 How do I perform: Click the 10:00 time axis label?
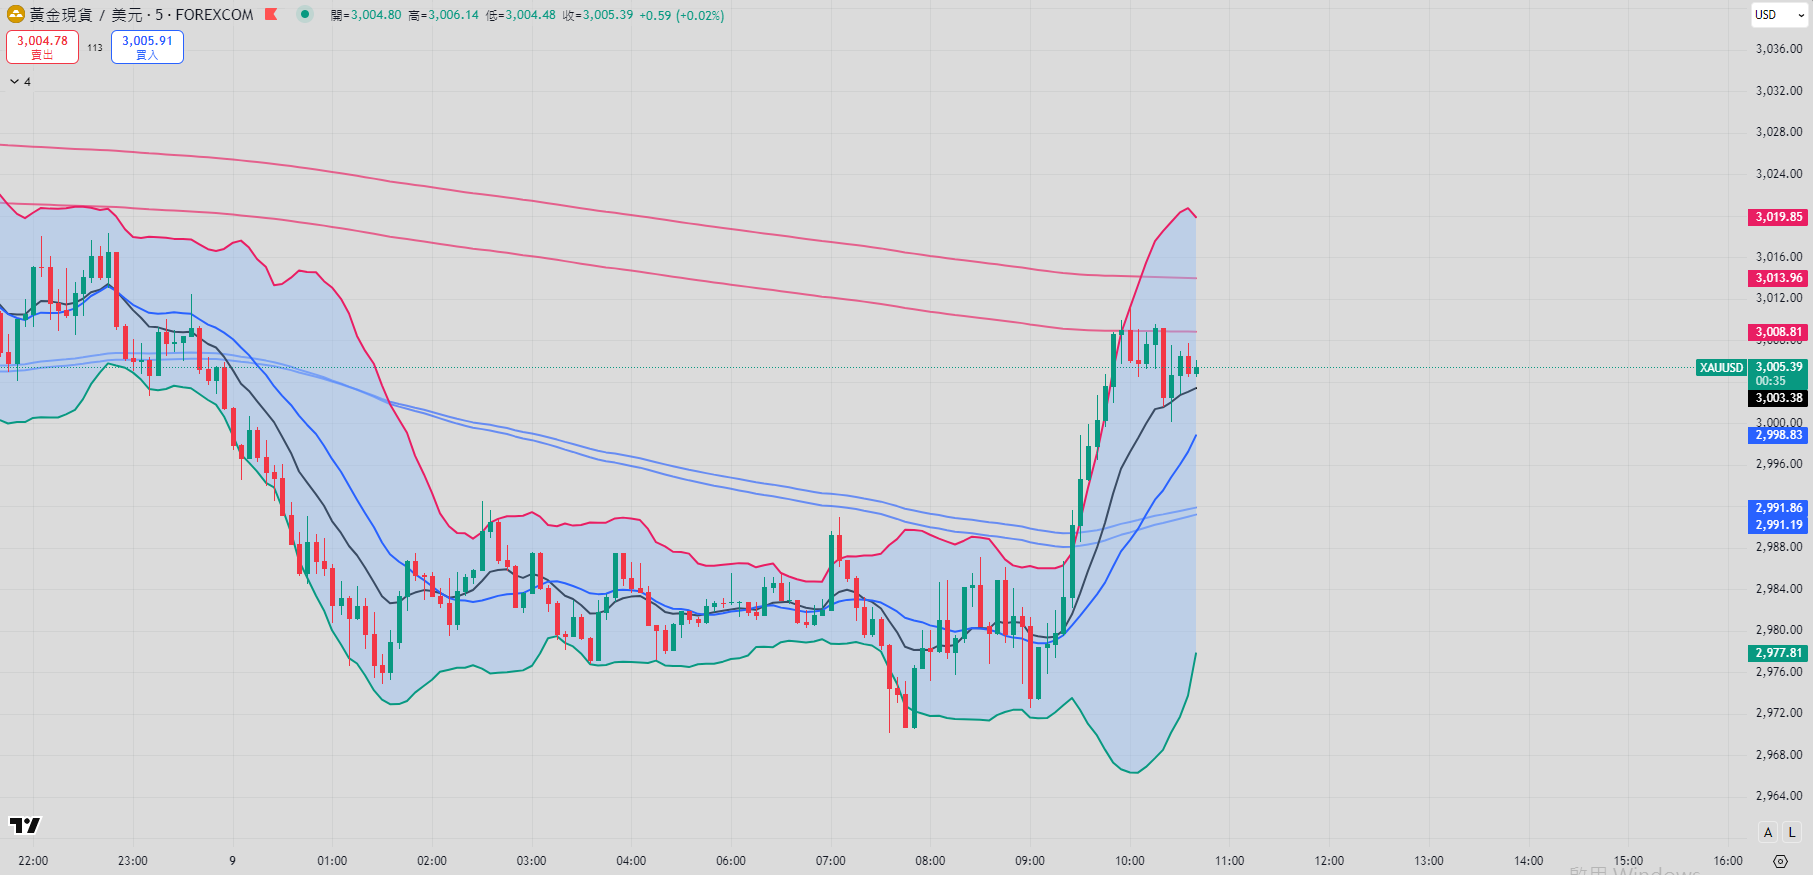(1130, 861)
